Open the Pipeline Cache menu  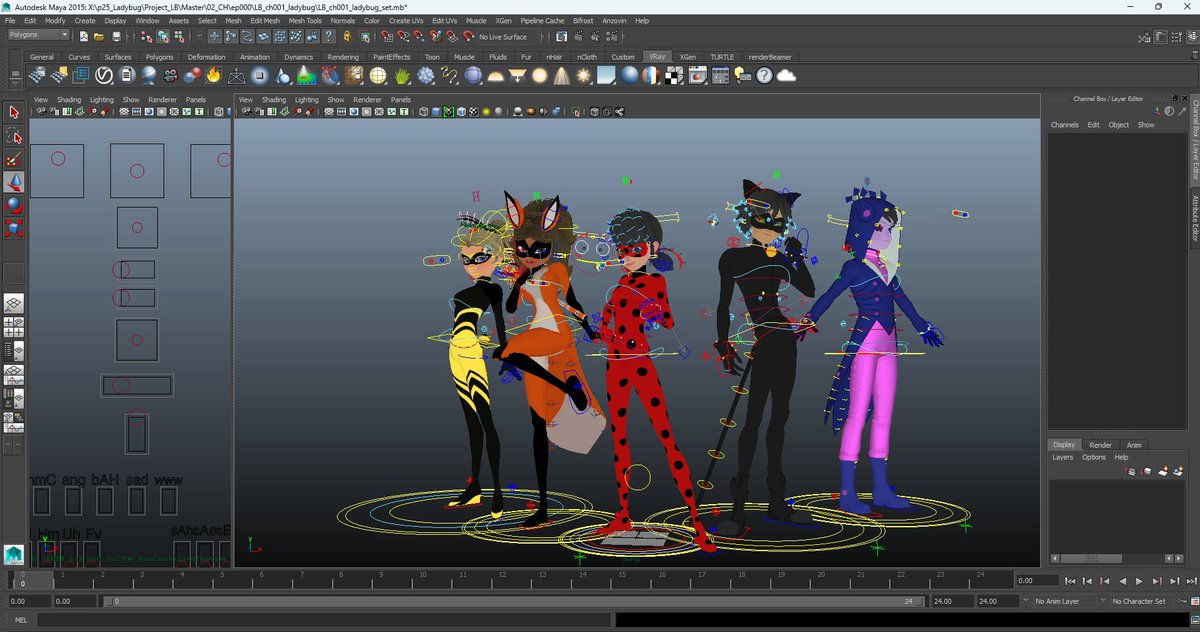click(x=542, y=20)
